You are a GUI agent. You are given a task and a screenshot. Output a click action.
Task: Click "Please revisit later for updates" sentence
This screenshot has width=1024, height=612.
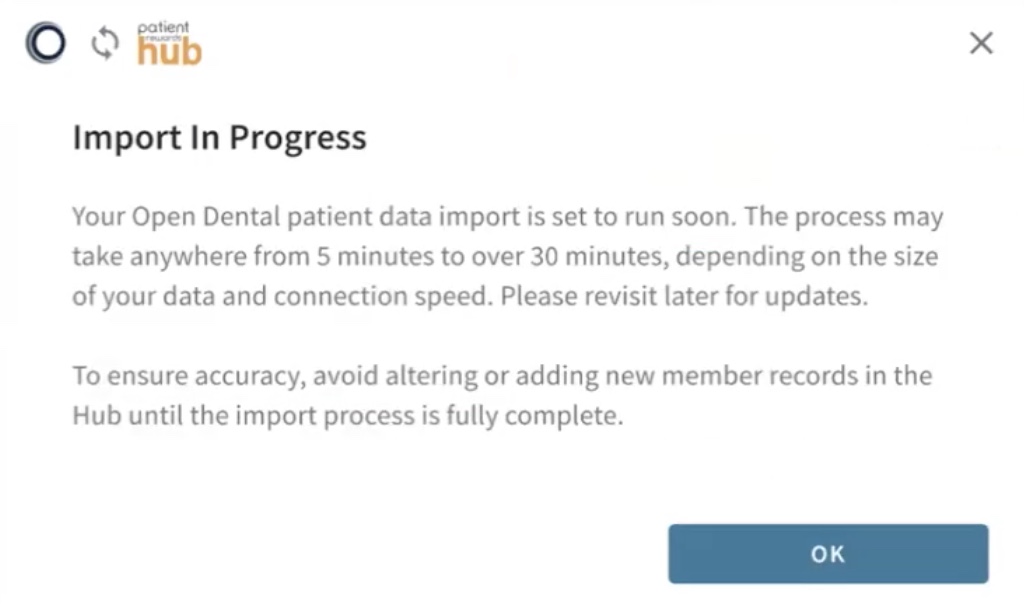click(x=684, y=297)
